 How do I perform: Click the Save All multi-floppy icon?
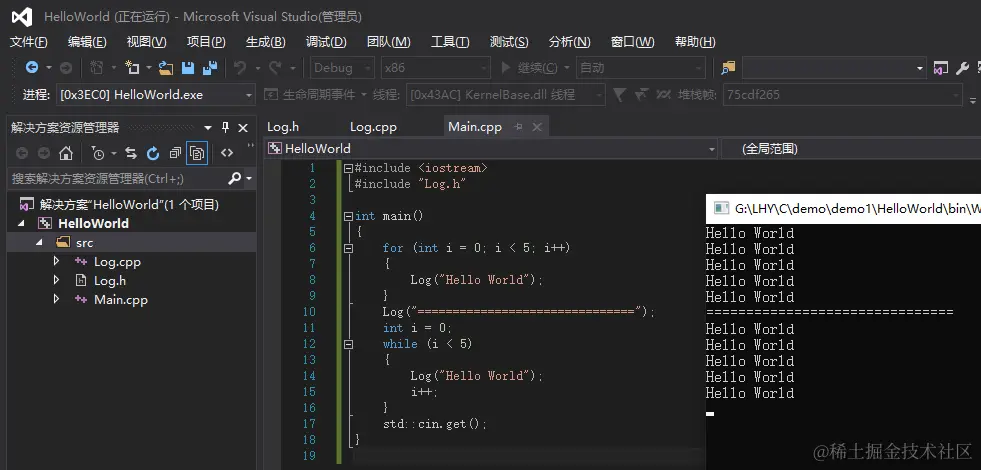[x=210, y=68]
